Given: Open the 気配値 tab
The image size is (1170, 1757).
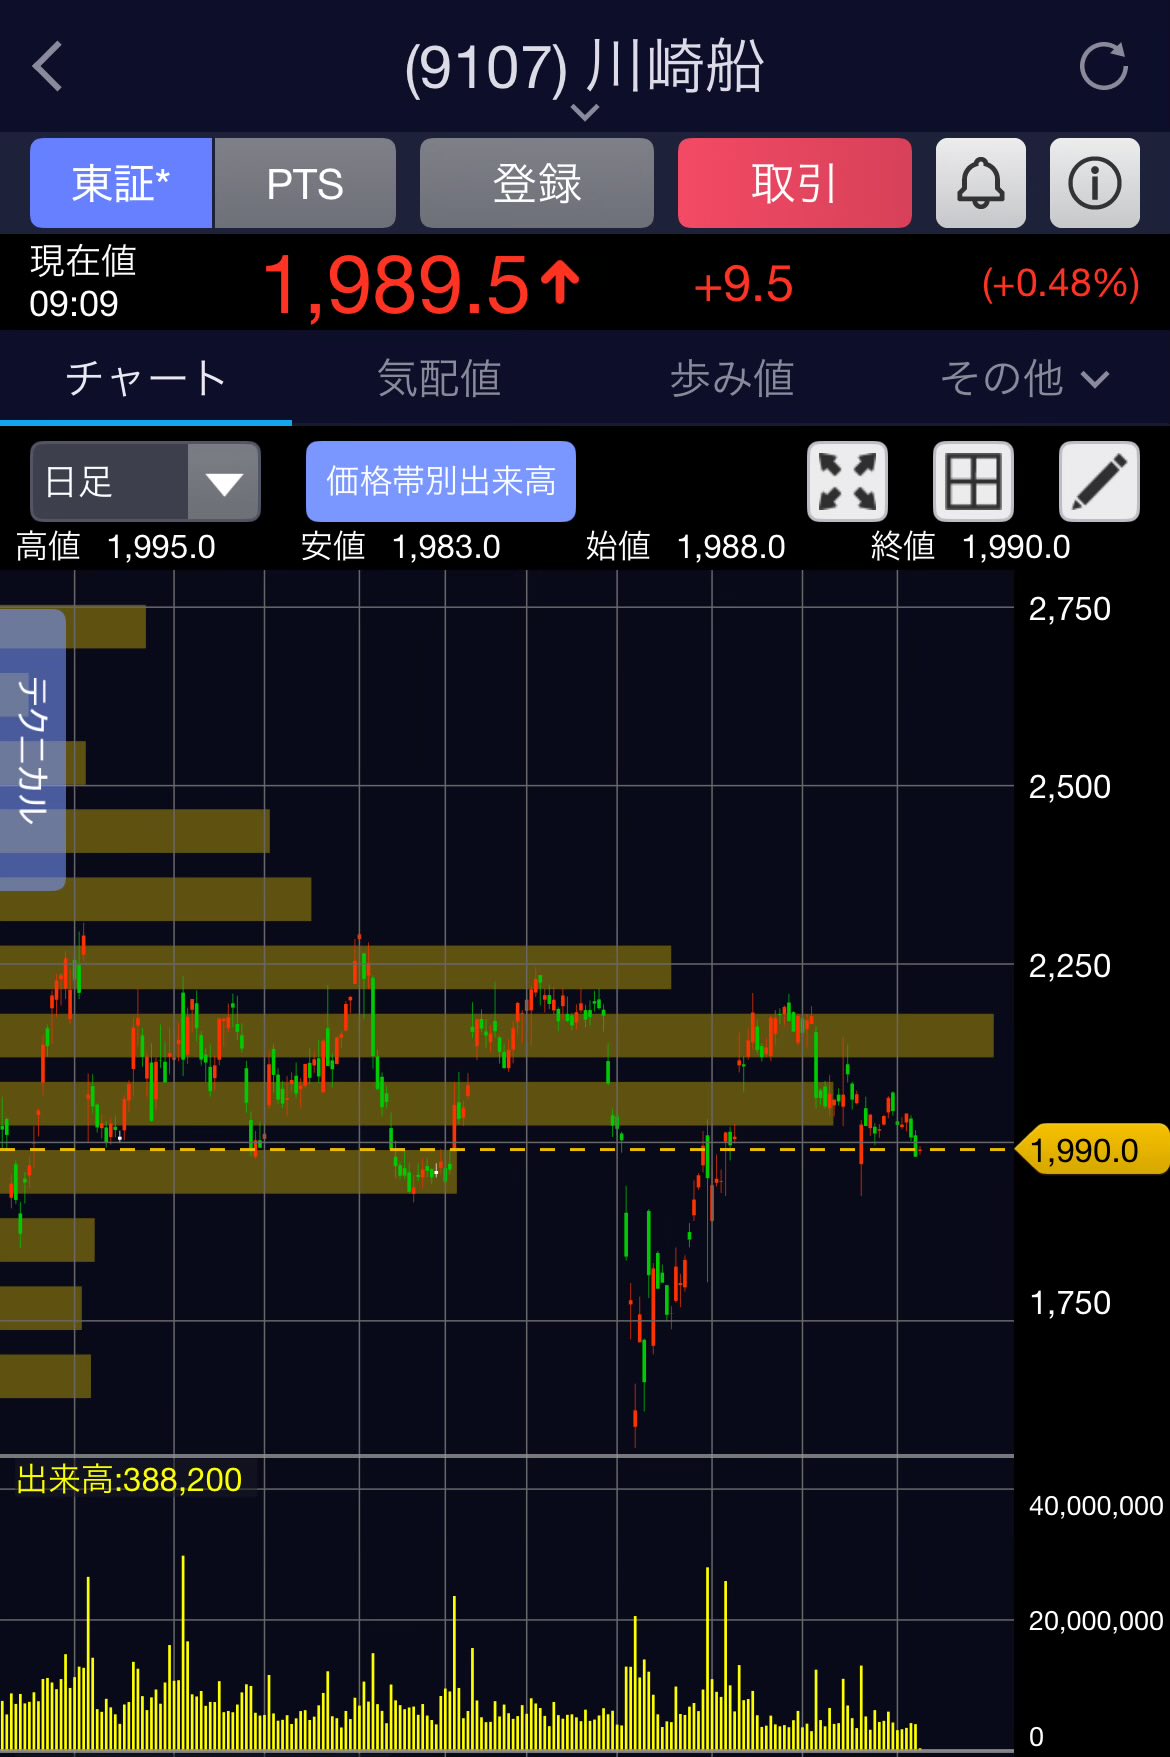Looking at the screenshot, I should (439, 378).
